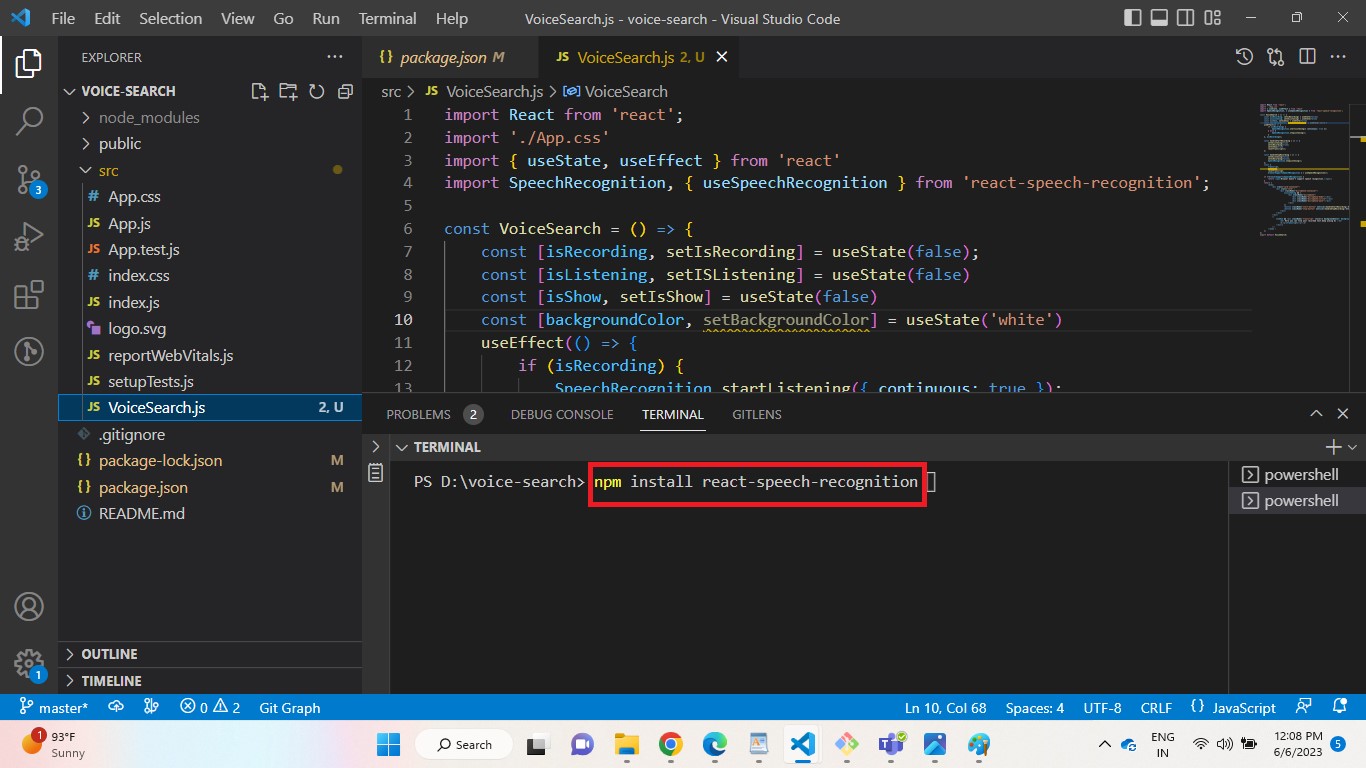Open the Run and Debug view
Viewport: 1366px width, 768px height.
click(29, 238)
